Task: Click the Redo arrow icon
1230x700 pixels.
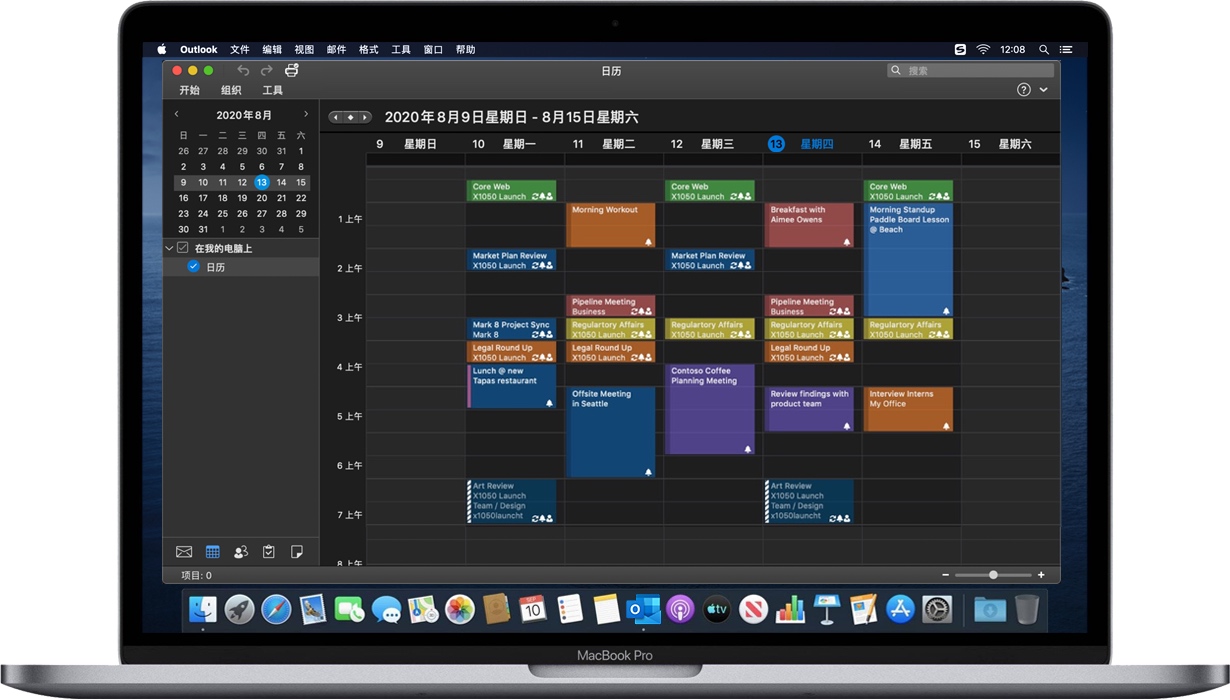Action: [266, 70]
